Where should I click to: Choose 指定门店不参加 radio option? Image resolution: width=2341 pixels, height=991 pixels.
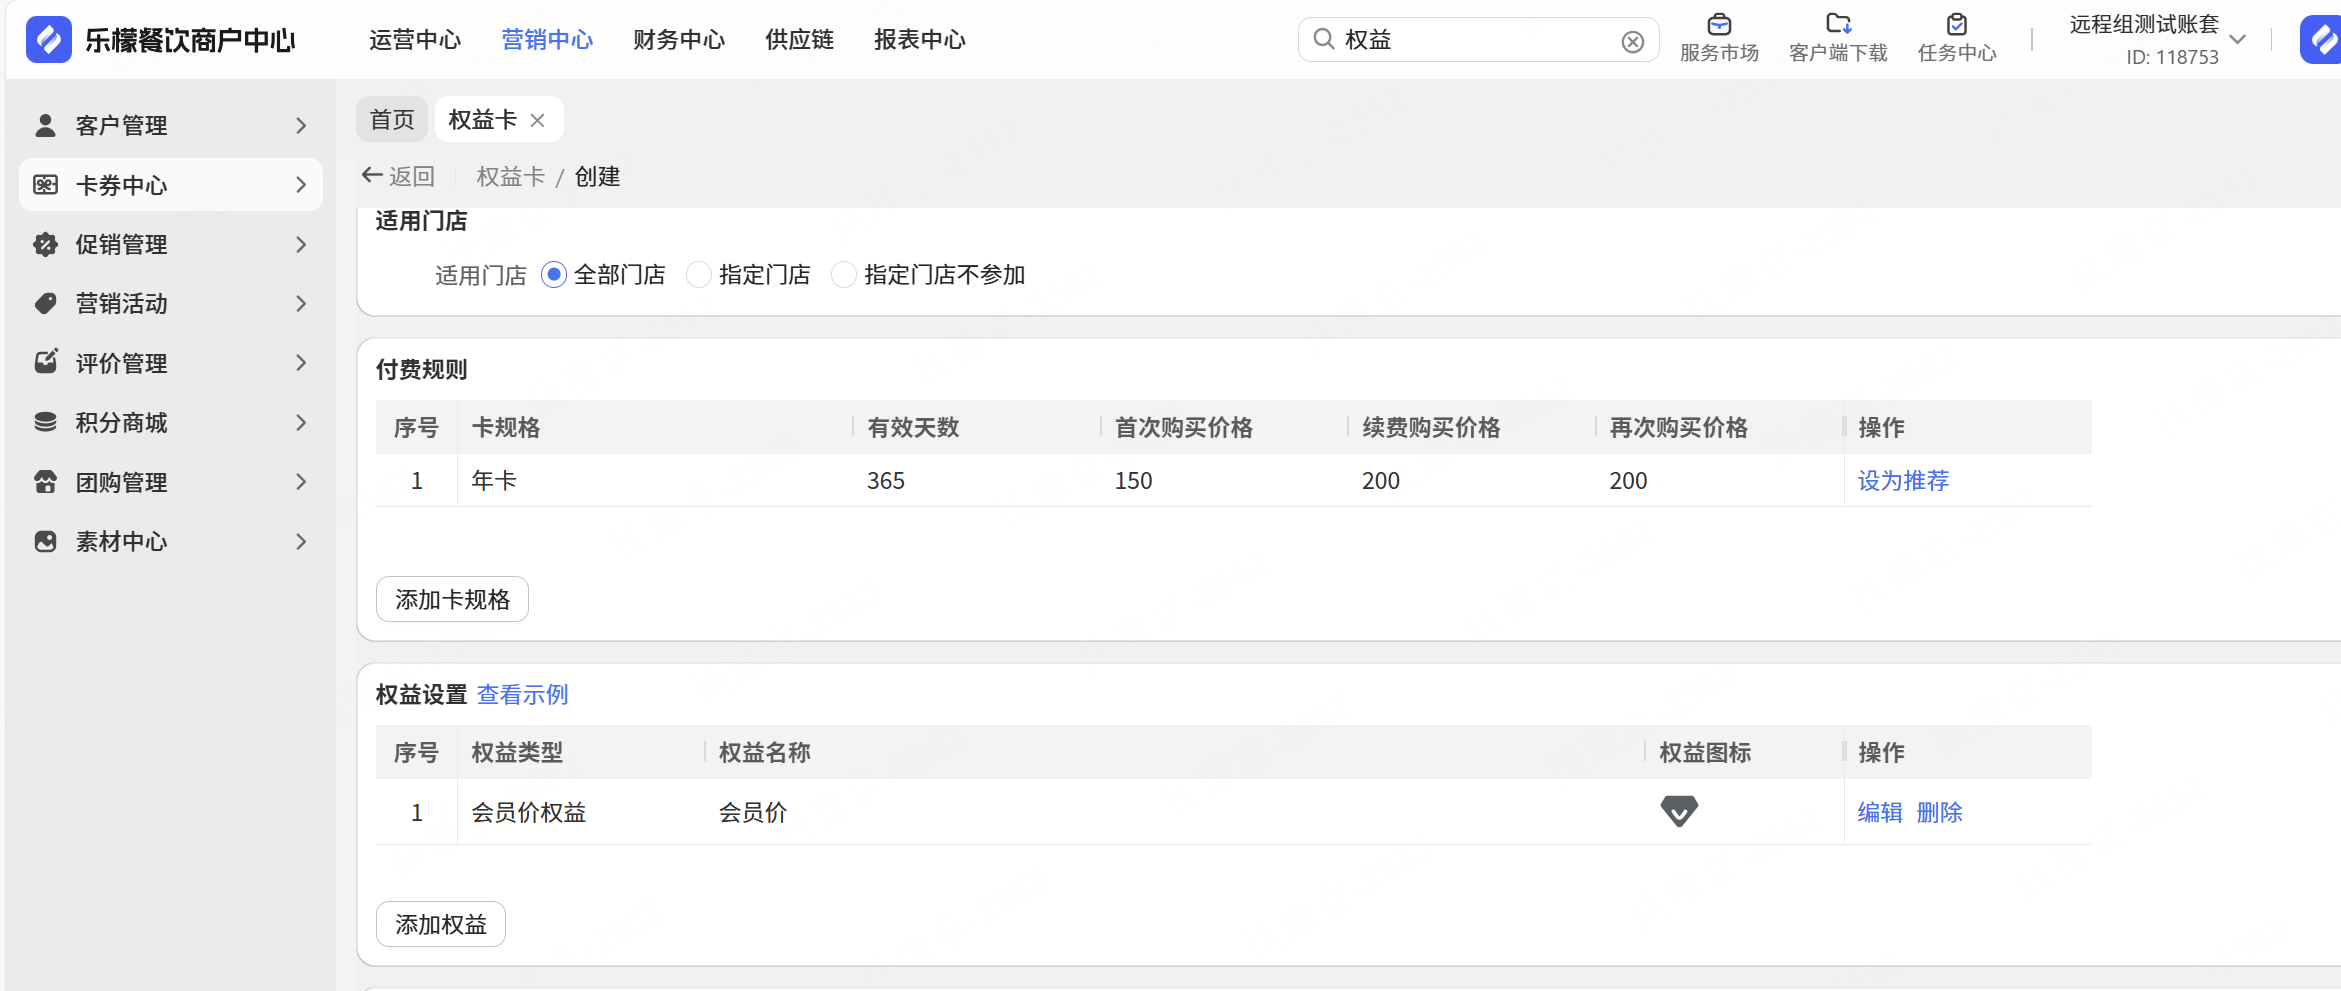(x=844, y=274)
